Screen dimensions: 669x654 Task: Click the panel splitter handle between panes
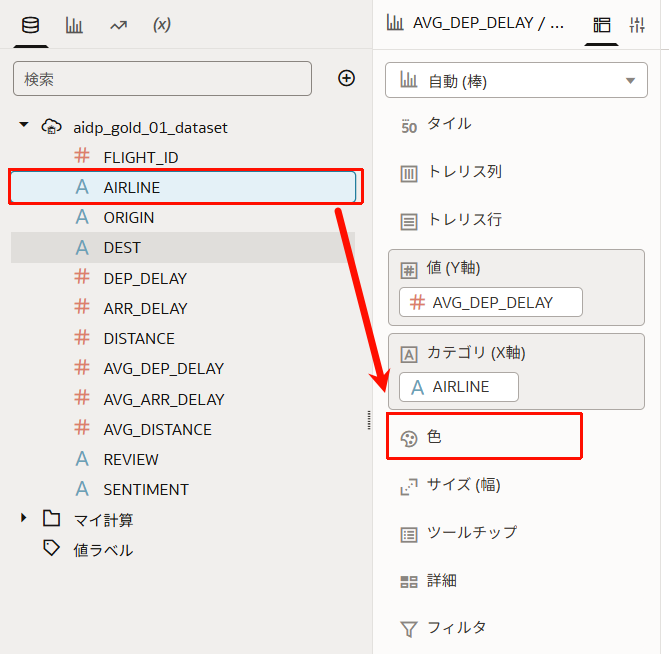point(369,420)
